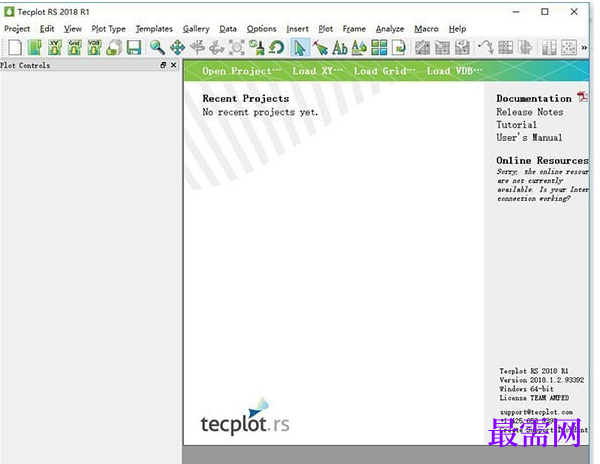Click the Load XY link in green banner

pyautogui.click(x=317, y=71)
